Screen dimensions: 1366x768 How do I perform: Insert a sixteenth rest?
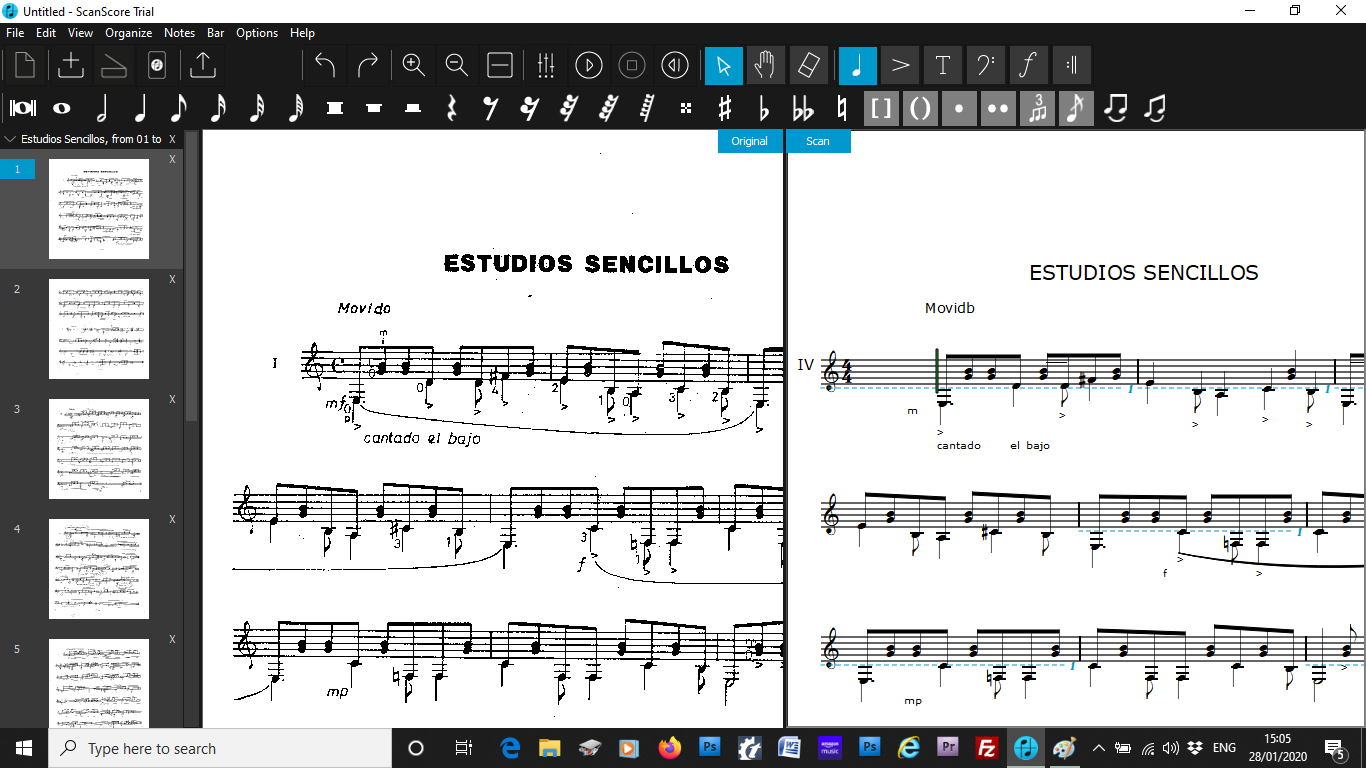(530, 108)
